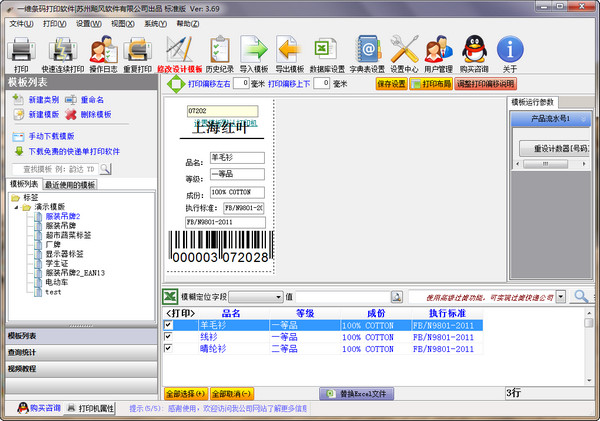The width and height of the screenshot is (600, 421).
Task: Select the 标签 folder in template tree
Action: click(x=31, y=197)
